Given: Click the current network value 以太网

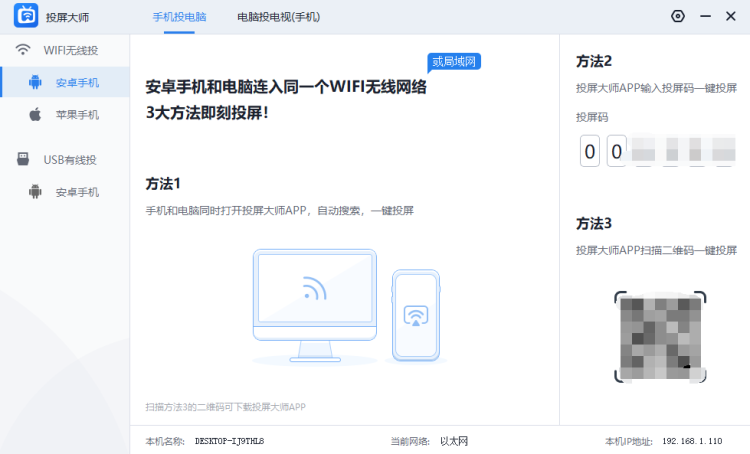Looking at the screenshot, I should 454,441.
